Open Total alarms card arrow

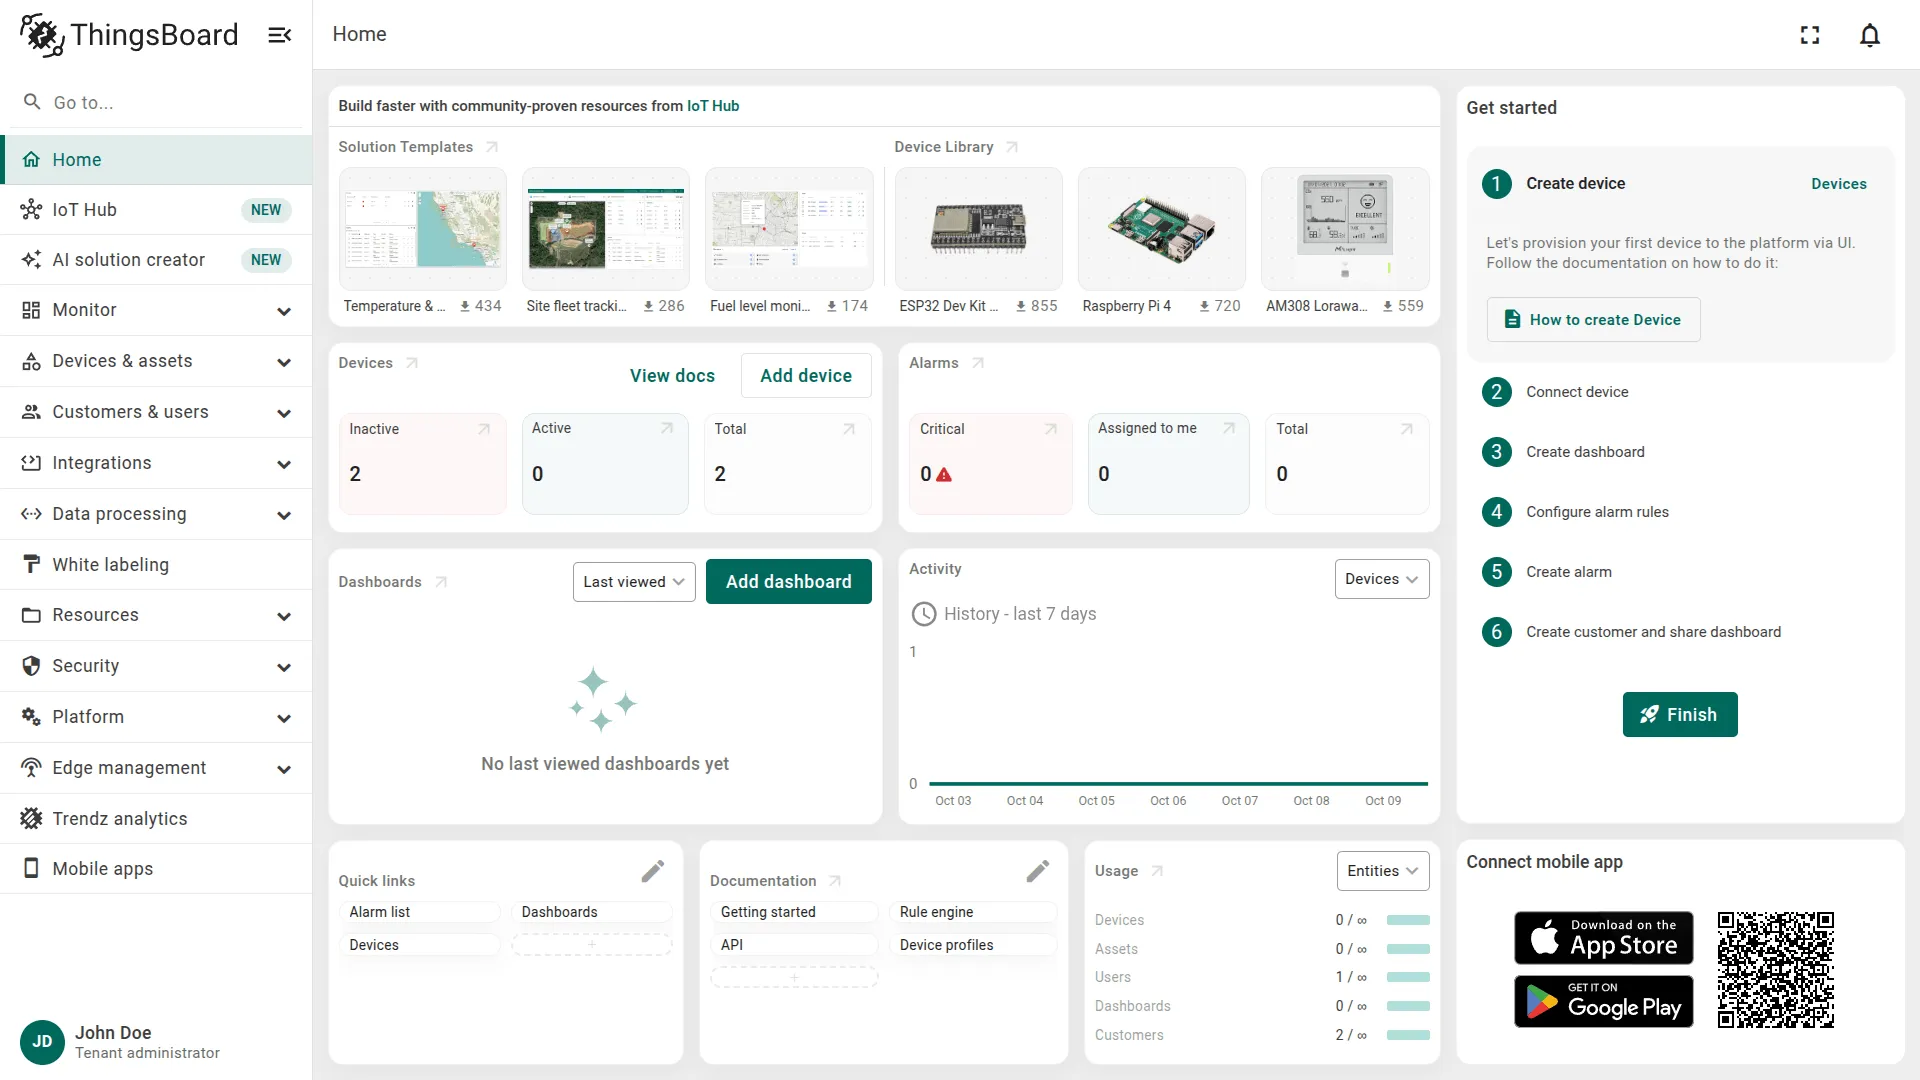(1407, 429)
